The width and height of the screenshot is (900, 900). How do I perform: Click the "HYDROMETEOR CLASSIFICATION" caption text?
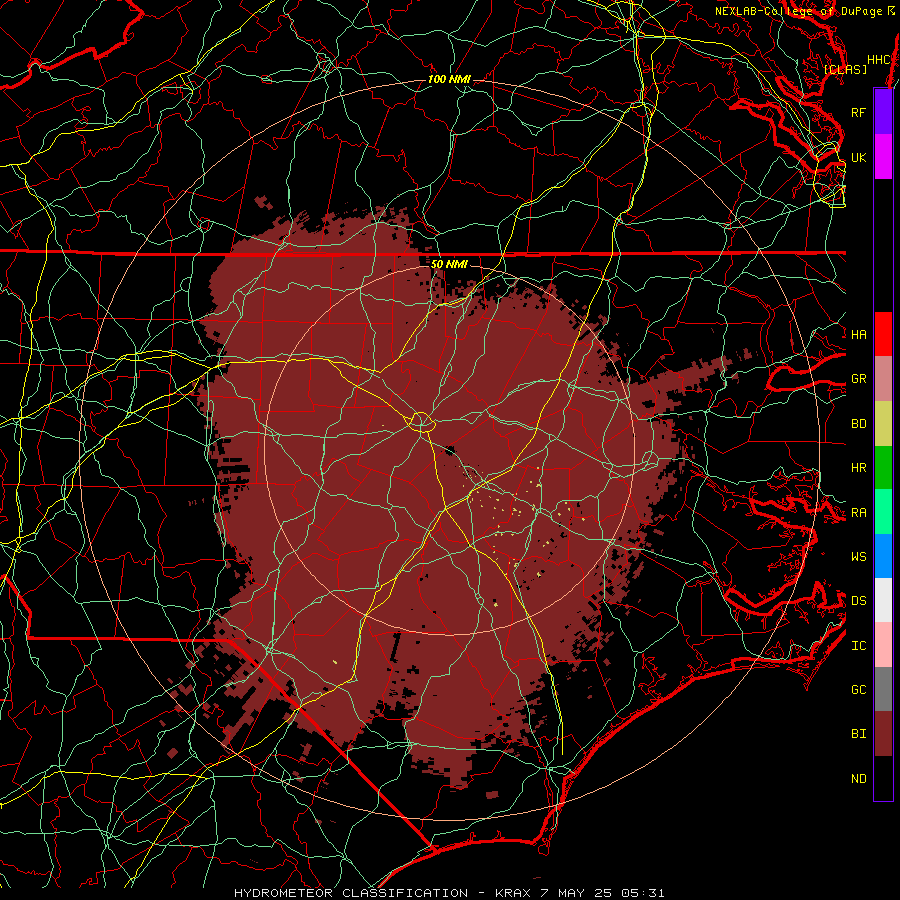pos(351,893)
